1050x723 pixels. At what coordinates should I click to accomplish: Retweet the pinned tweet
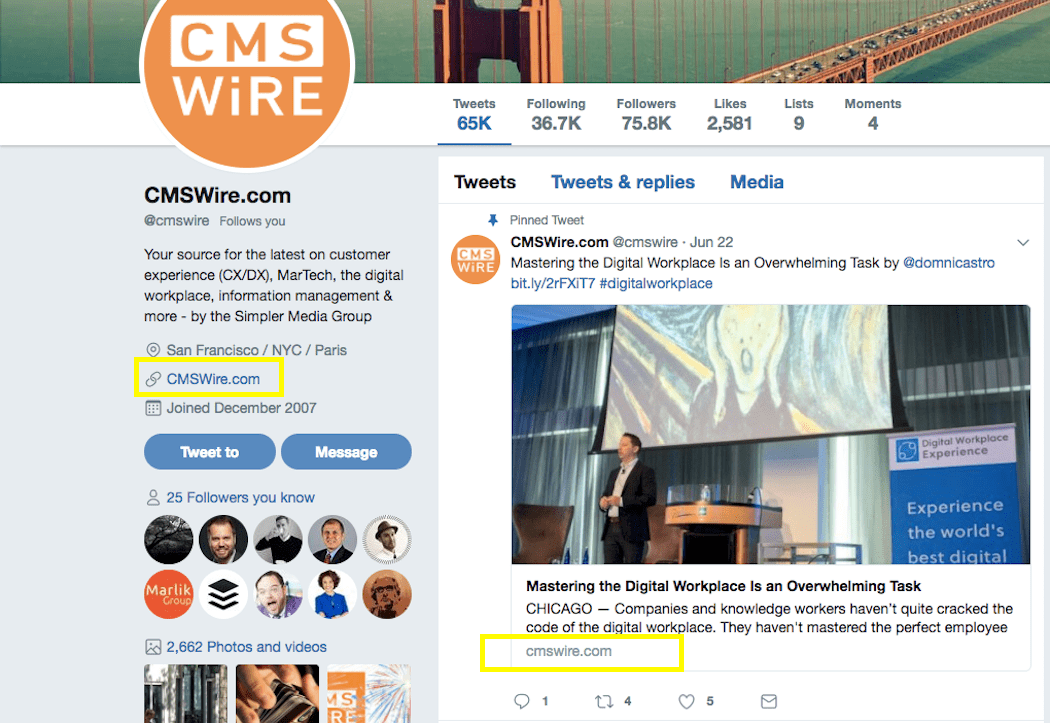tap(604, 701)
